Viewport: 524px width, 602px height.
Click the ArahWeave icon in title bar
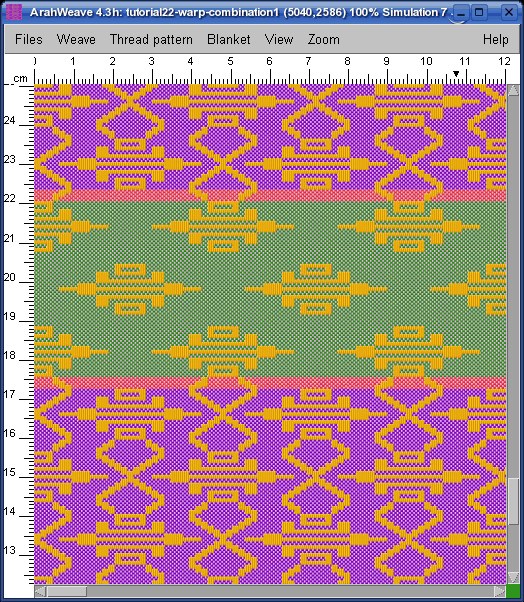tap(14, 12)
